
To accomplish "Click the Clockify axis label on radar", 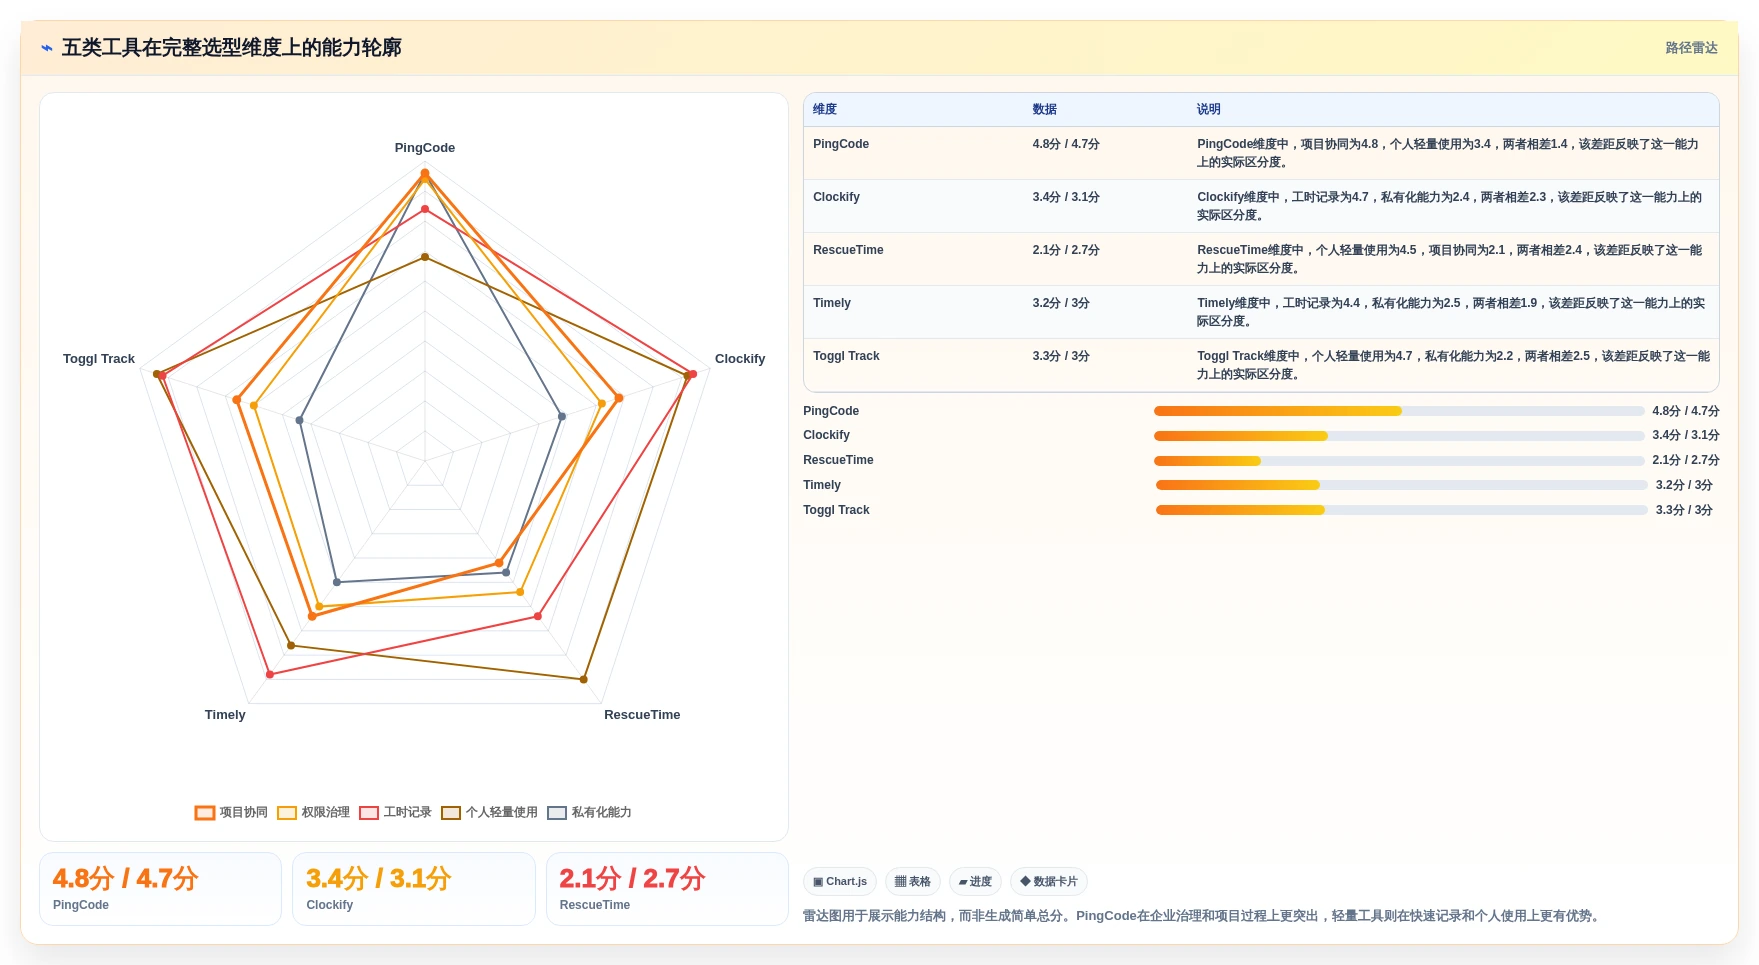I will pos(740,358).
